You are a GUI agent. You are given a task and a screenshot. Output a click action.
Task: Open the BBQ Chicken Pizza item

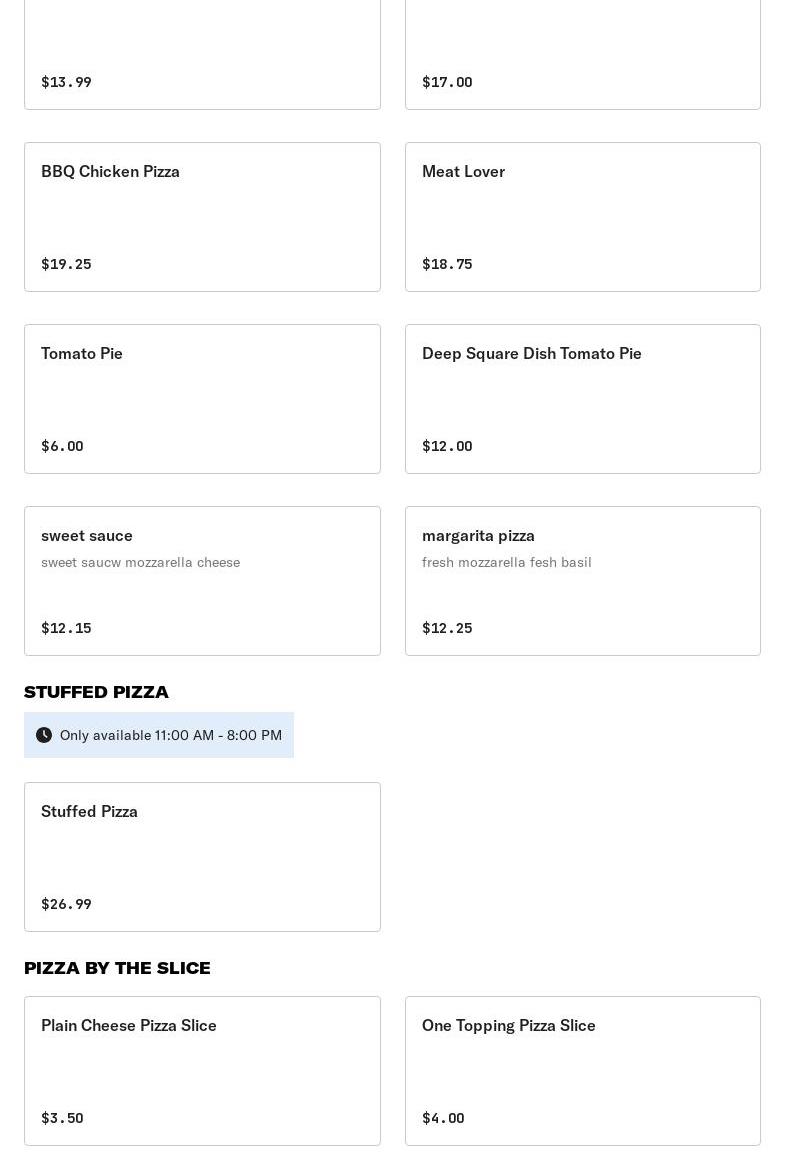(x=202, y=217)
